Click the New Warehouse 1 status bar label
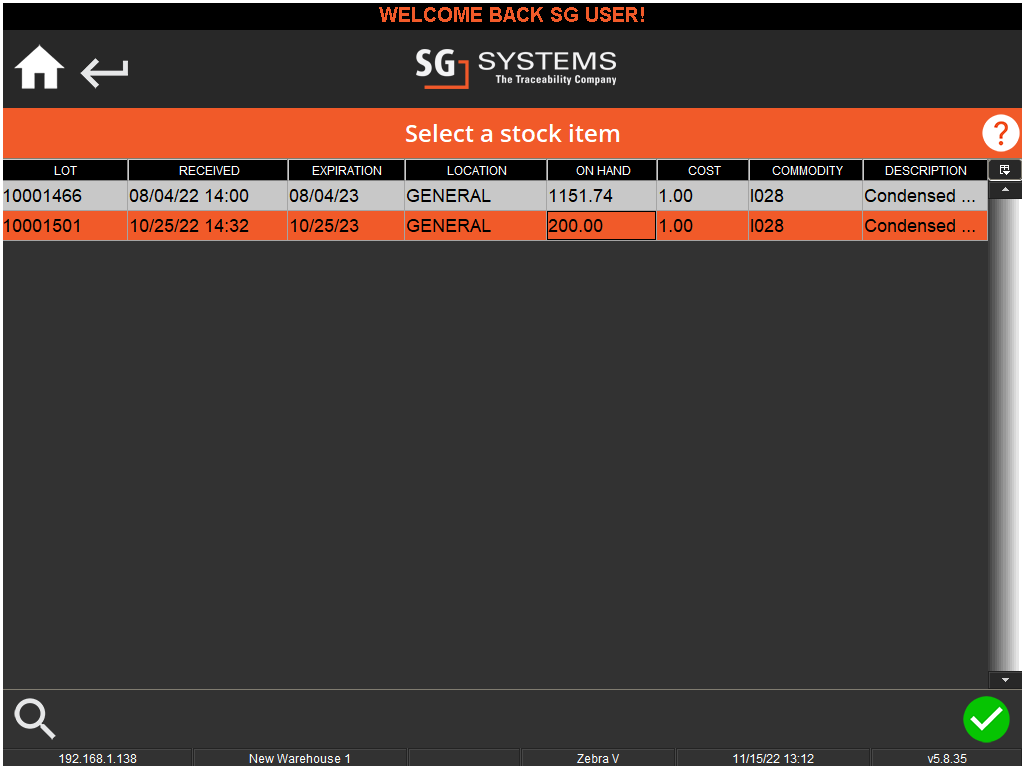1025x769 pixels. click(x=299, y=758)
